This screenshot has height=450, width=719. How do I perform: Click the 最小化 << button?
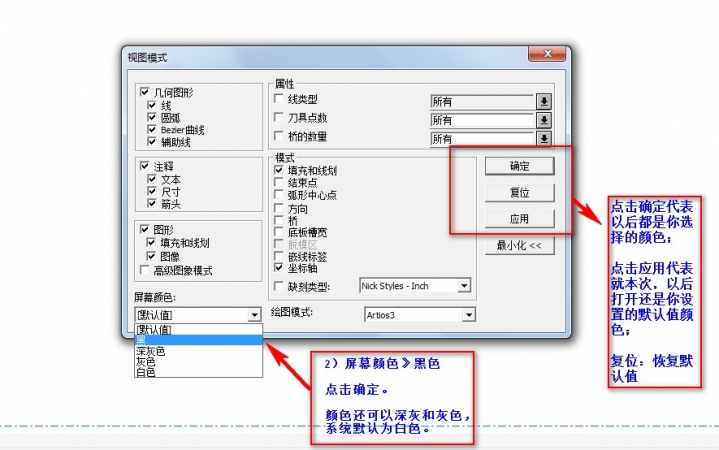(520, 245)
